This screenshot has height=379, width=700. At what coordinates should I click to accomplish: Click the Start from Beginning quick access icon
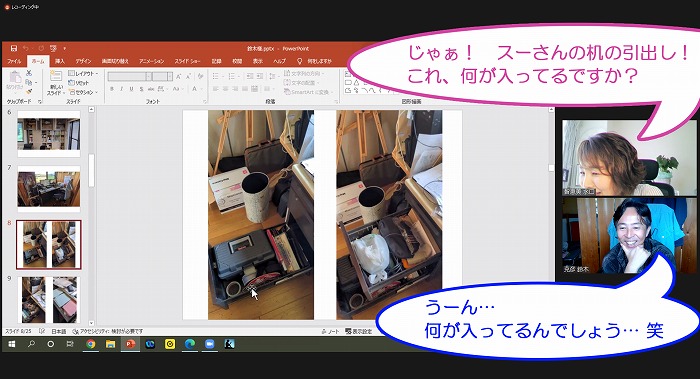click(54, 48)
